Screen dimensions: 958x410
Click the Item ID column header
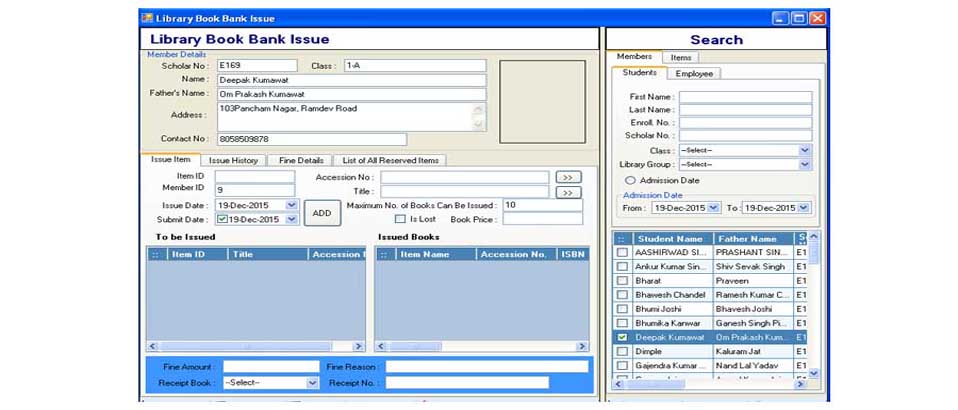point(195,254)
